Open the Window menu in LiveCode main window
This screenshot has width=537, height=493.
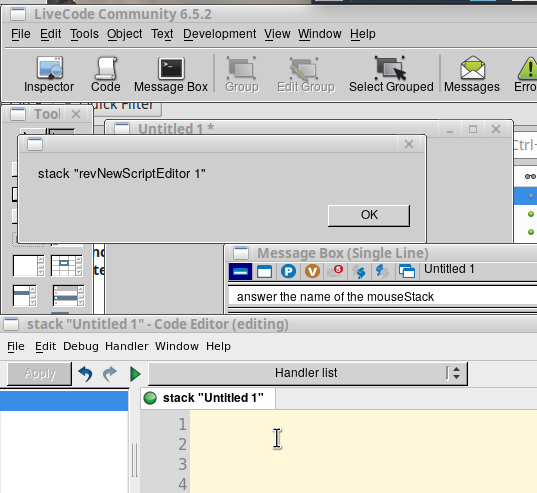click(x=320, y=34)
